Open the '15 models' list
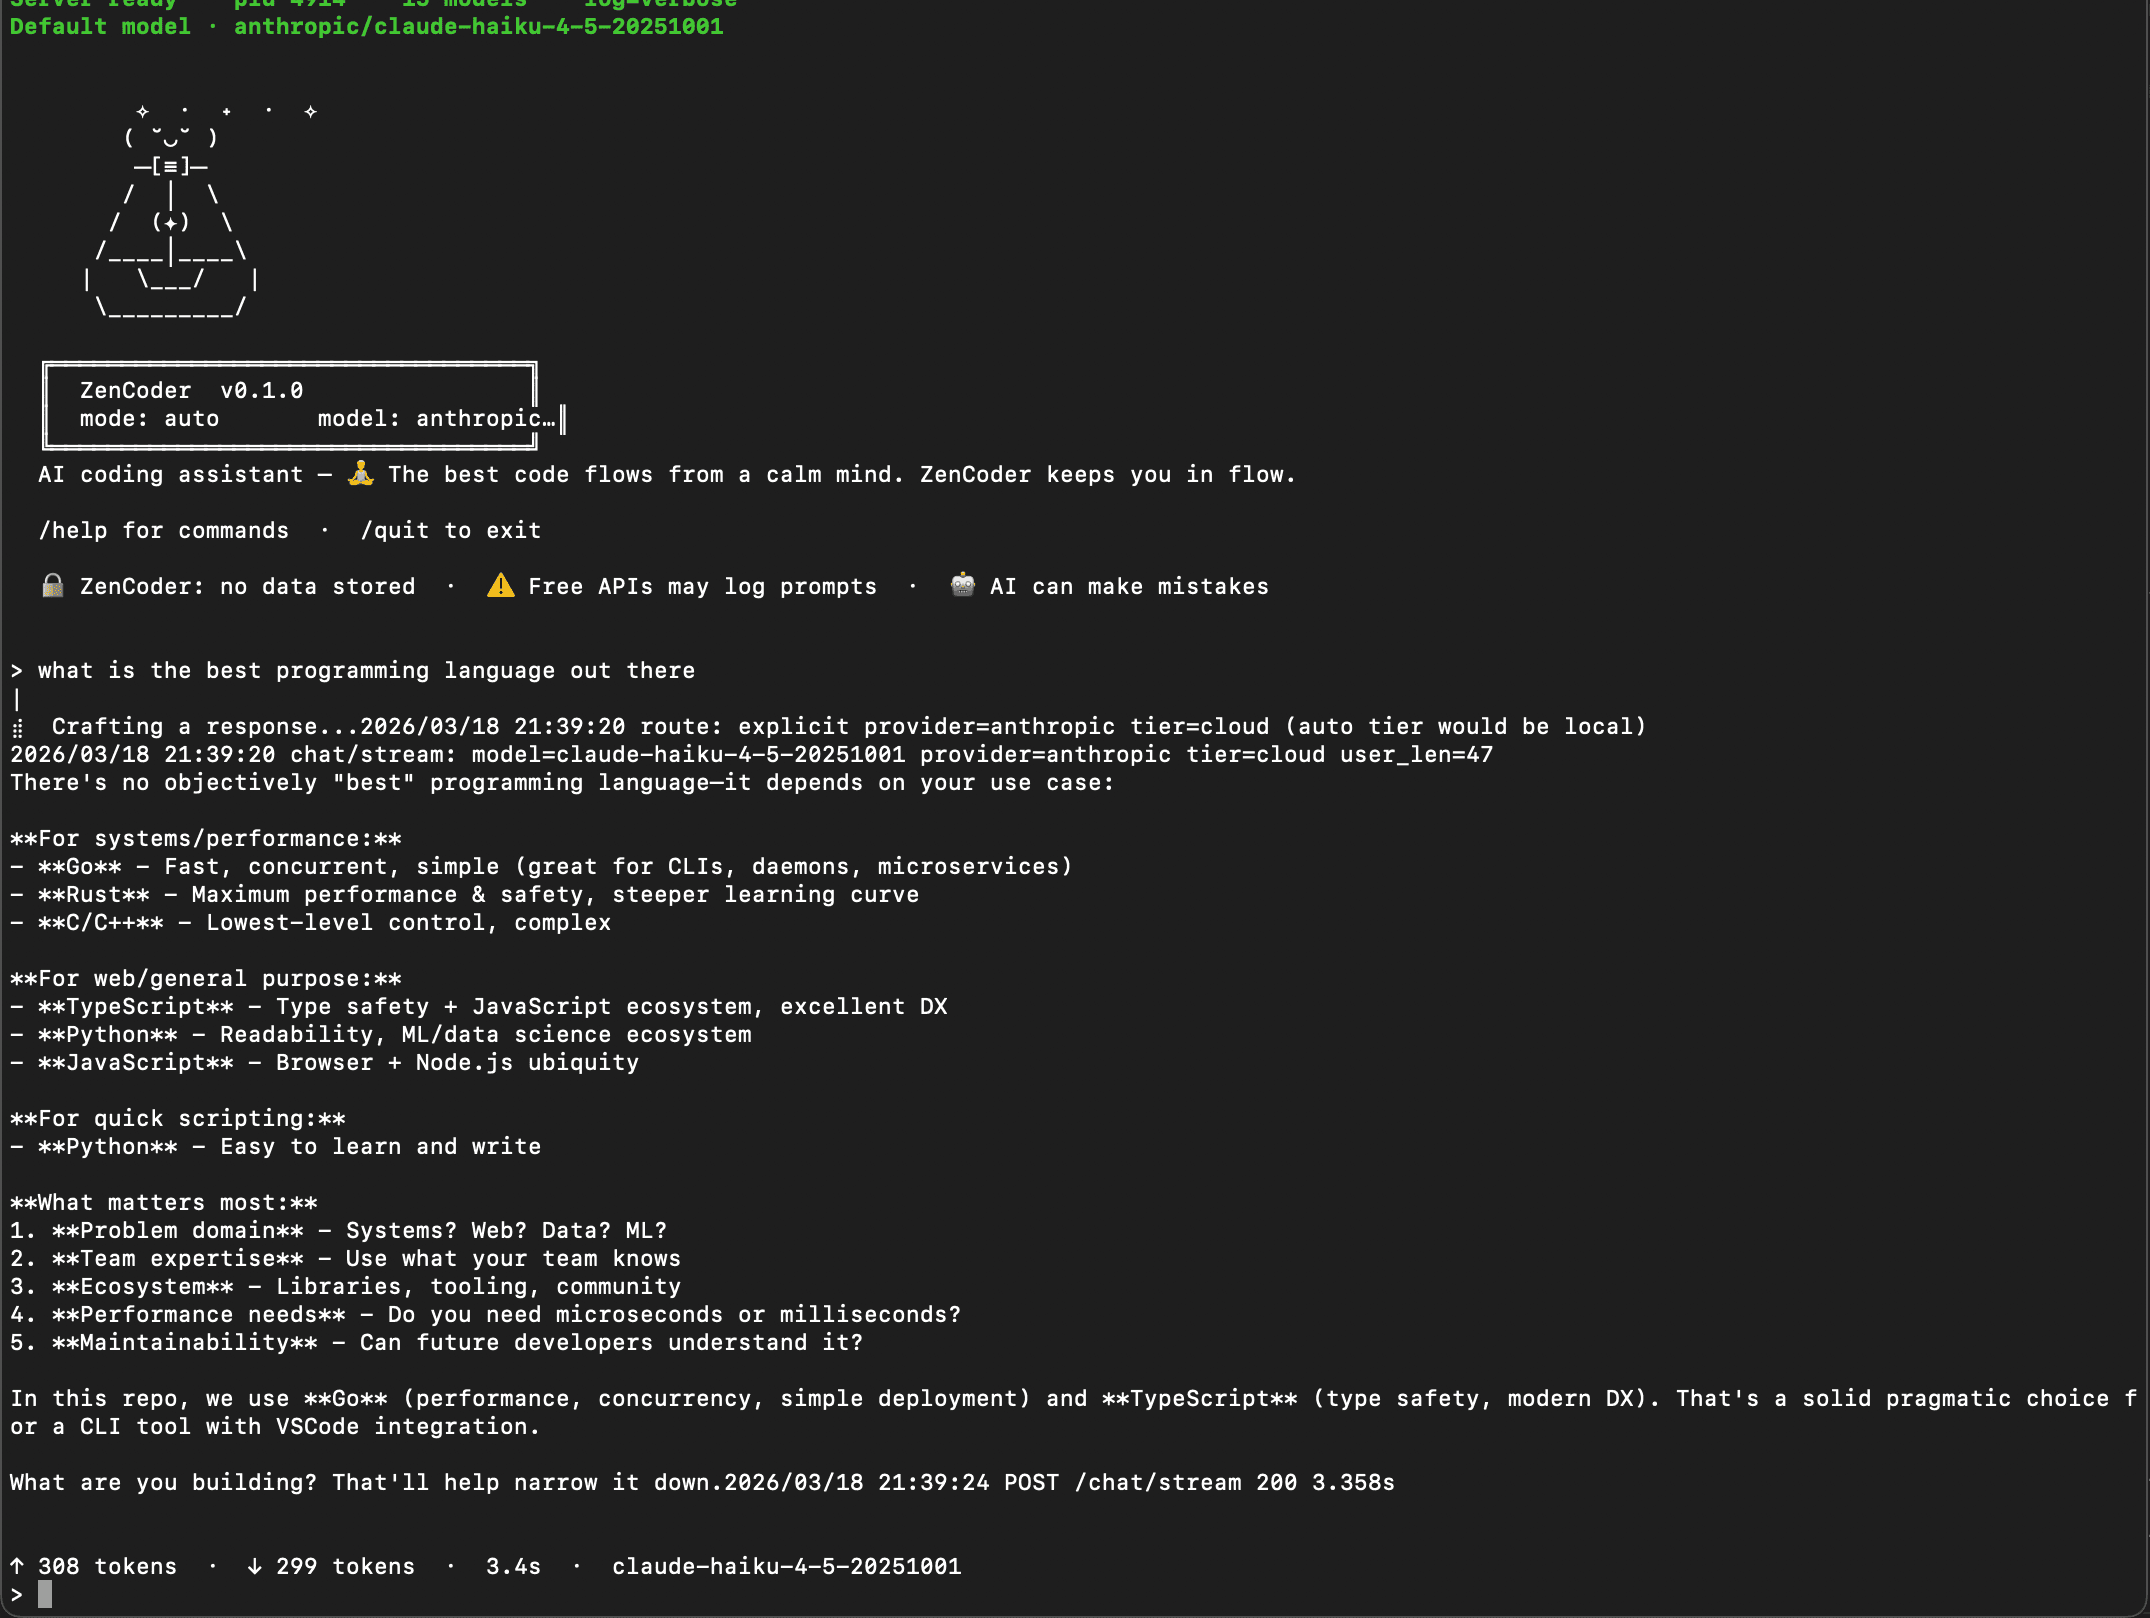2150x1618 pixels. pos(466,4)
